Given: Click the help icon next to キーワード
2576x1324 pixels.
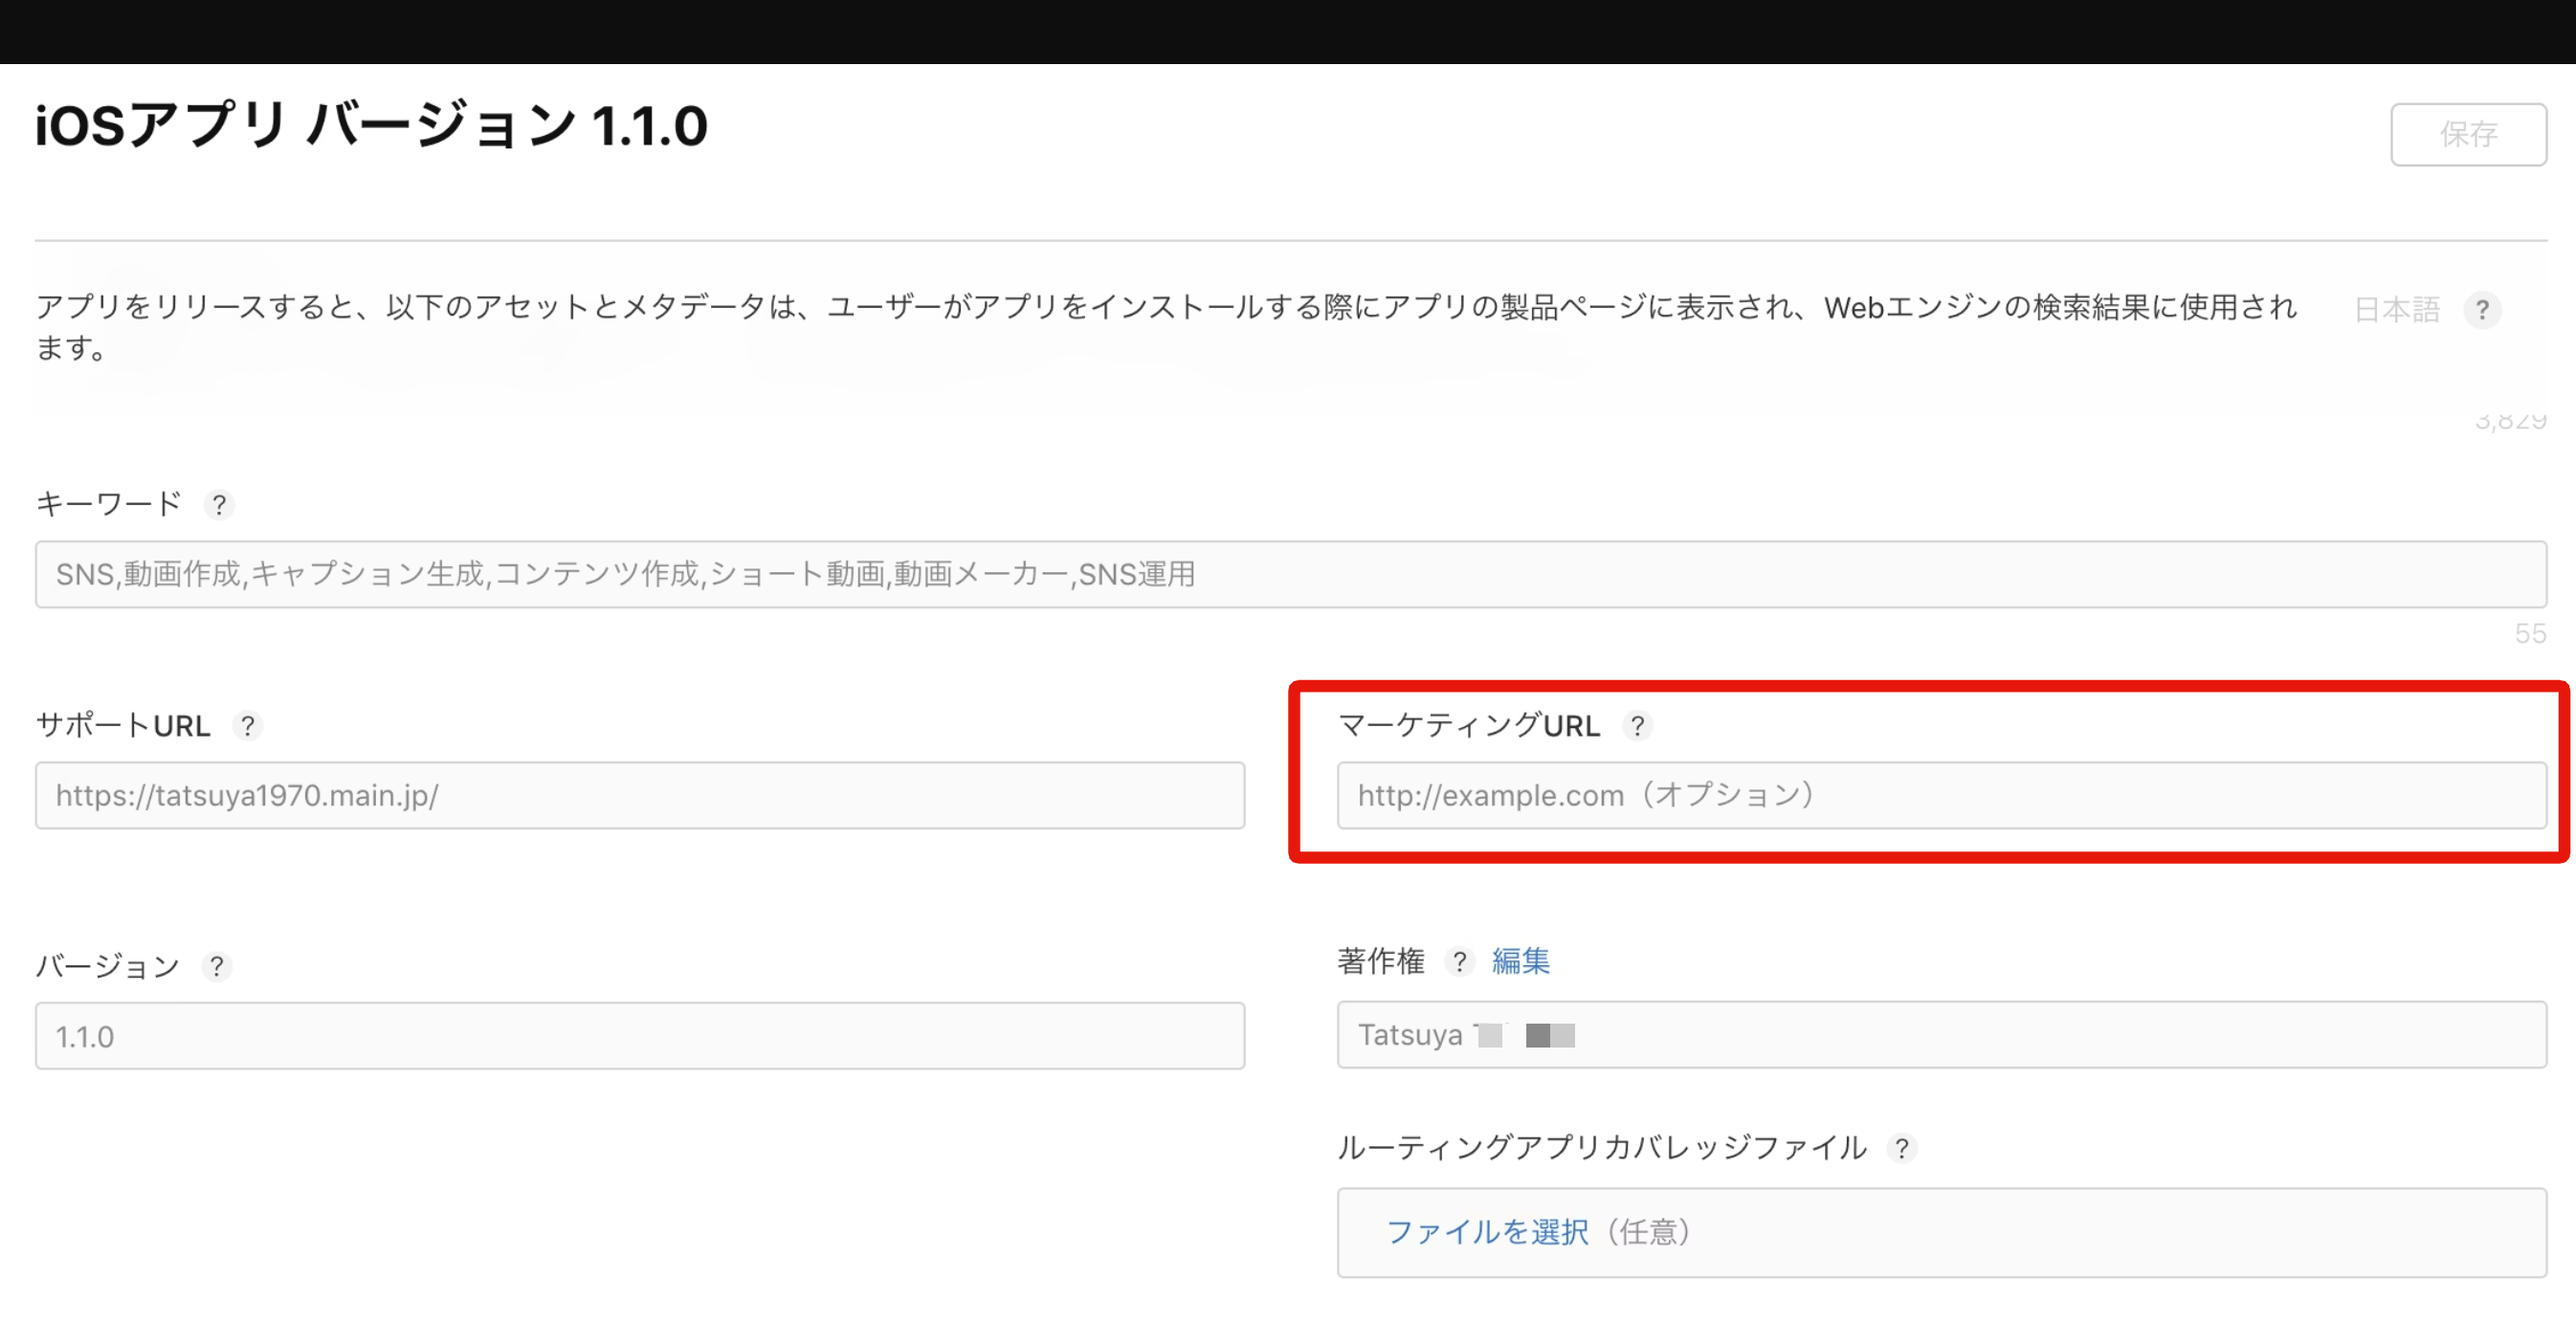Looking at the screenshot, I should (x=219, y=504).
